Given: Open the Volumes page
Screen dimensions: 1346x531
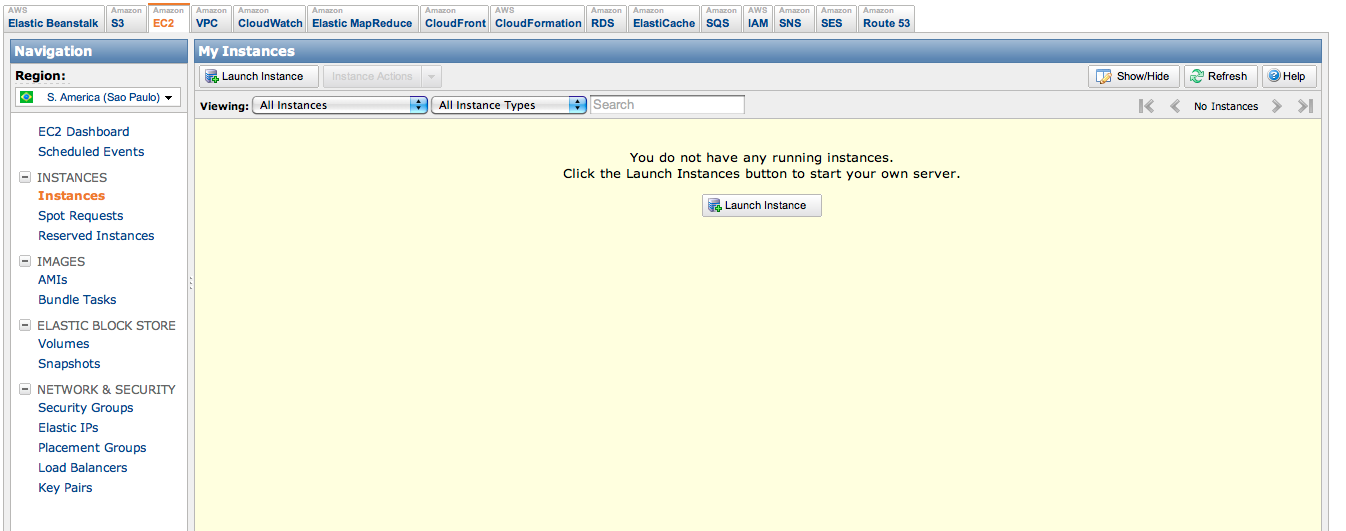Looking at the screenshot, I should [63, 343].
